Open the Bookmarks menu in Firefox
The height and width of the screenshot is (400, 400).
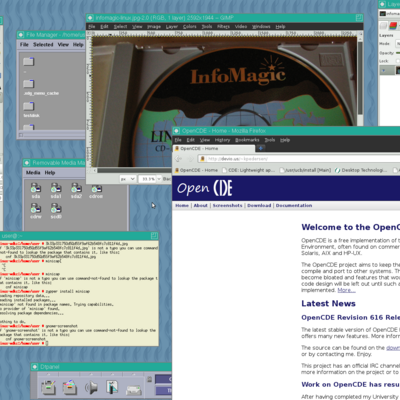(x=247, y=140)
